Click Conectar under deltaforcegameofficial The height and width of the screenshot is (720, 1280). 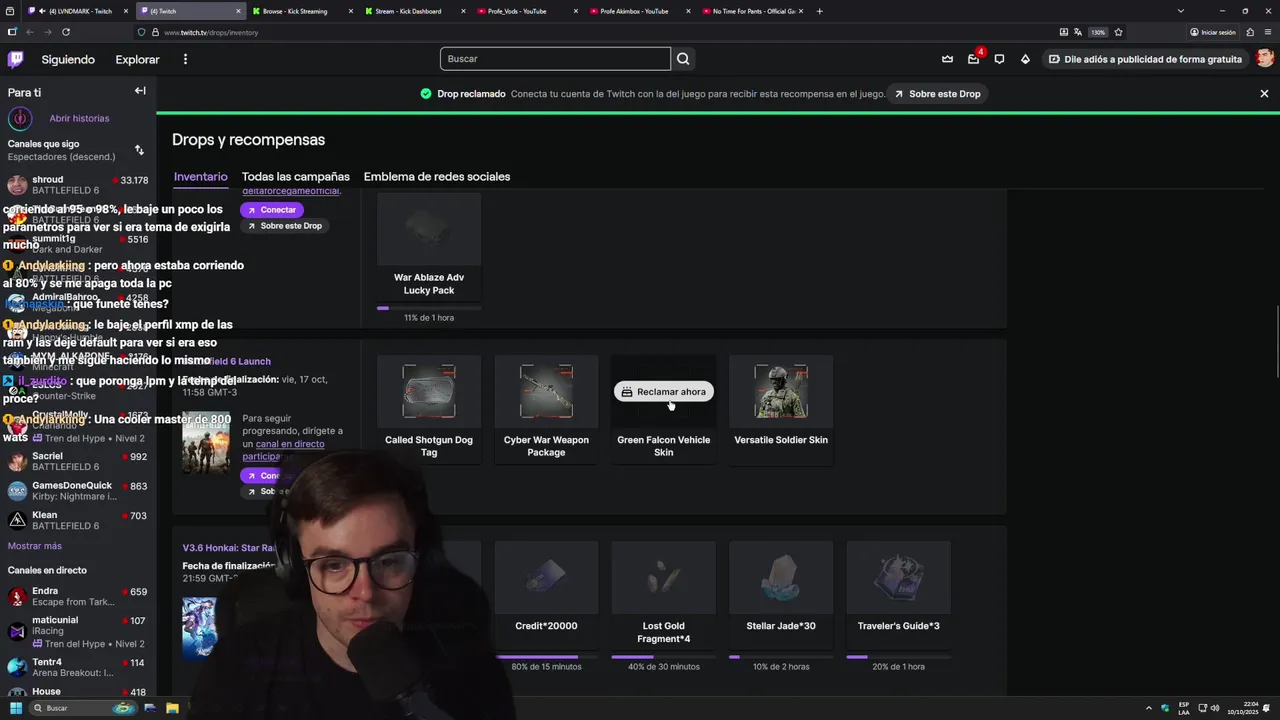tap(271, 210)
